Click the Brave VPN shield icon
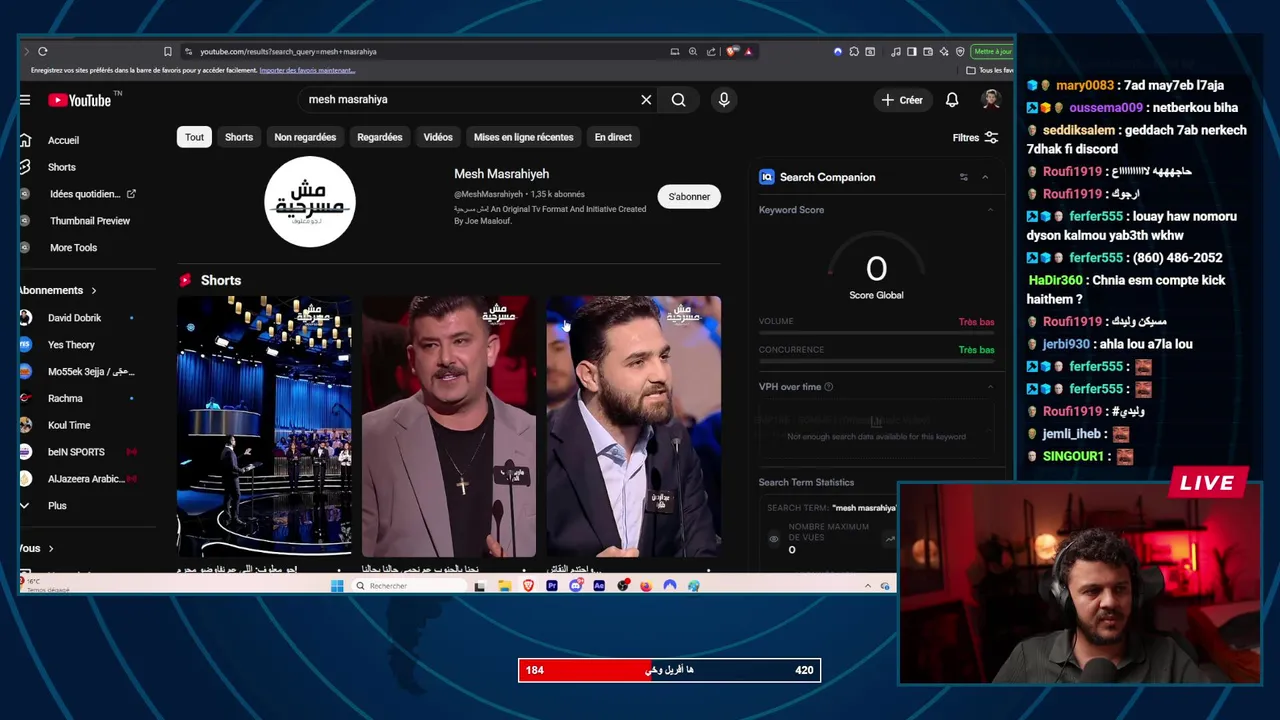Screen dimensions: 1280x720 pyautogui.click(x=960, y=51)
